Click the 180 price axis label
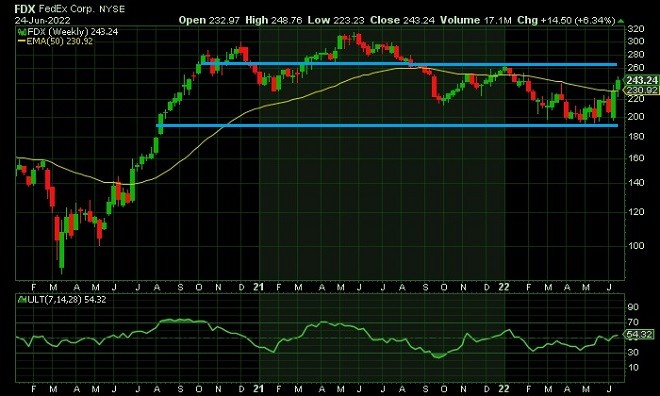This screenshot has height=396, width=660. 636,136
